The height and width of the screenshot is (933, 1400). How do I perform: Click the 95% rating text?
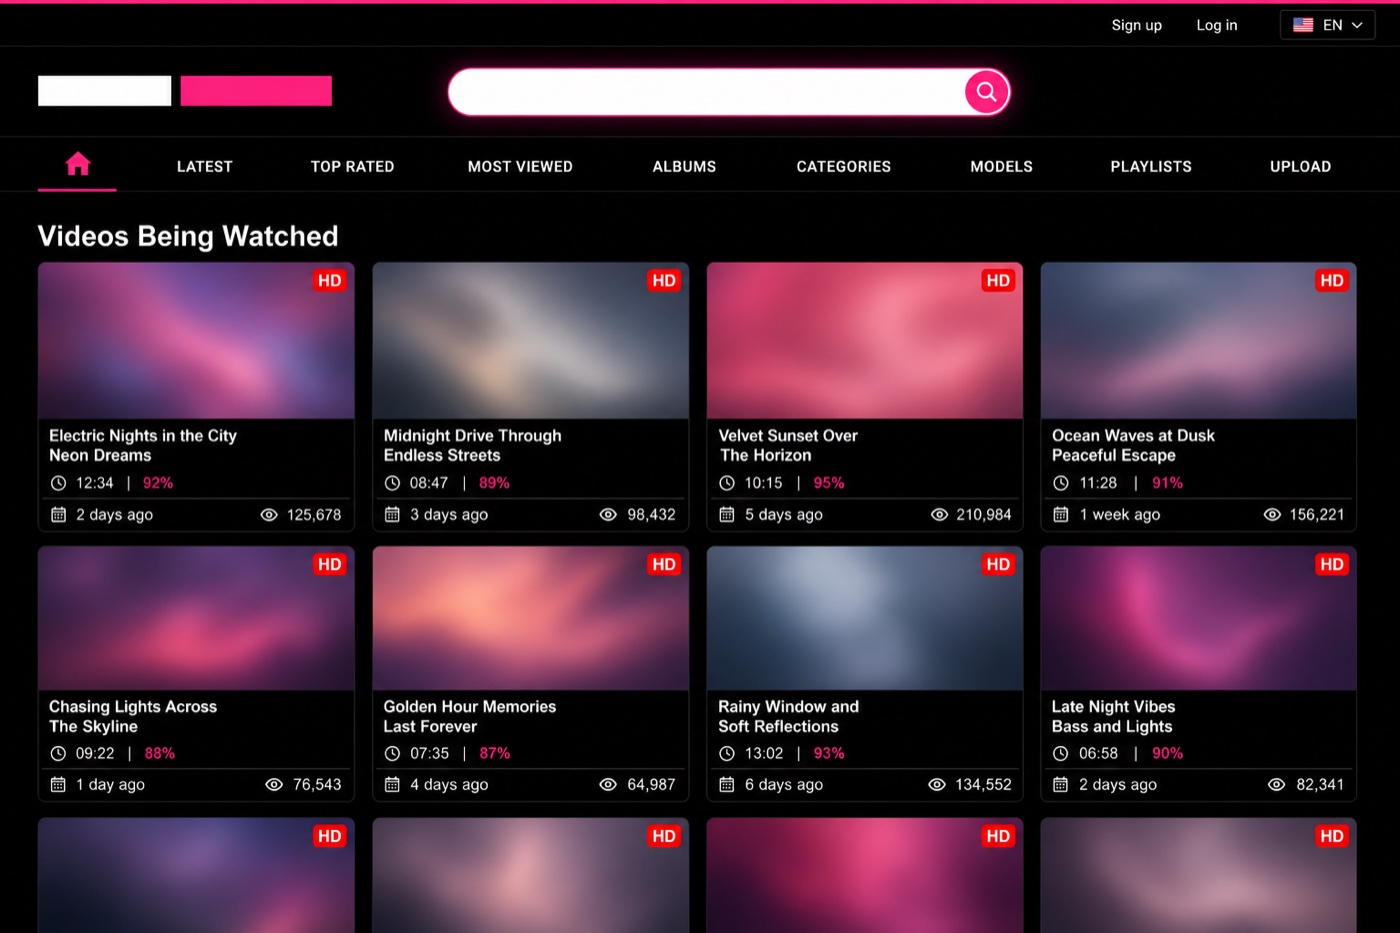pyautogui.click(x=829, y=483)
